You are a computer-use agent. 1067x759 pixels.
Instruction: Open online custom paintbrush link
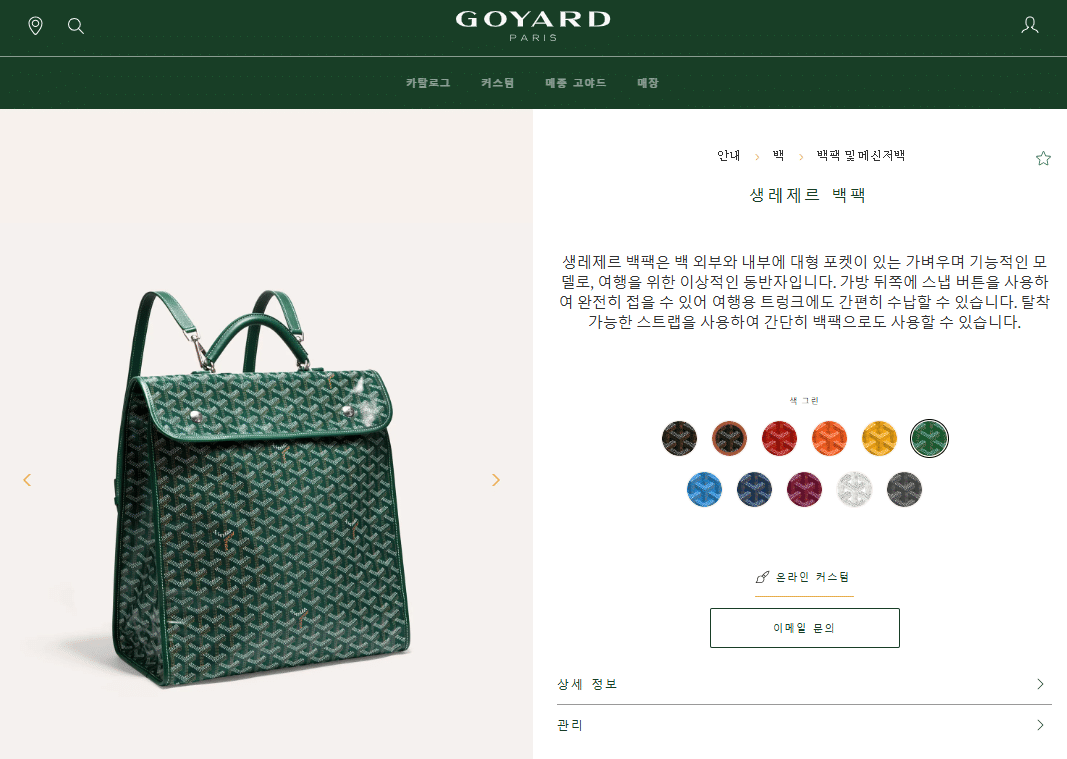(x=804, y=577)
